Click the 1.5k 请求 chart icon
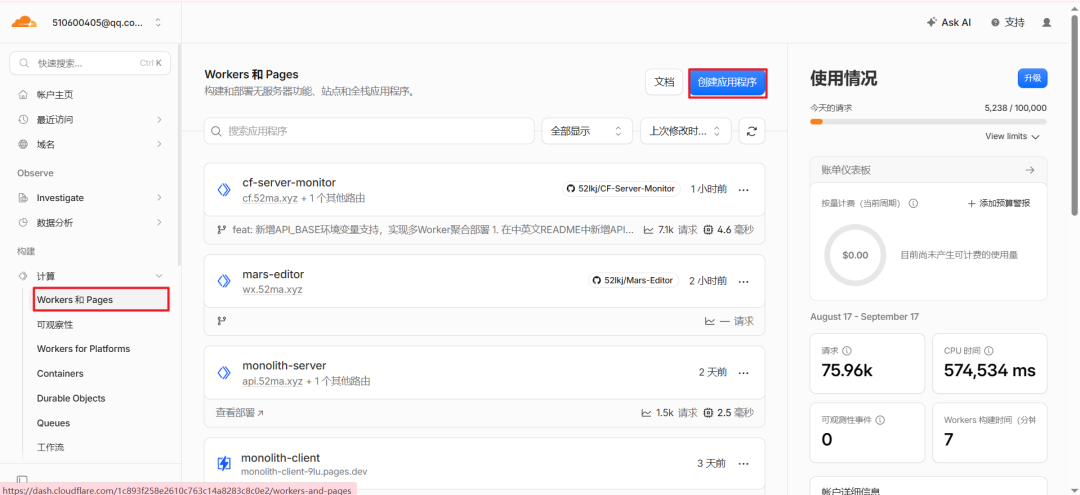This screenshot has width=1080, height=495. tap(646, 413)
